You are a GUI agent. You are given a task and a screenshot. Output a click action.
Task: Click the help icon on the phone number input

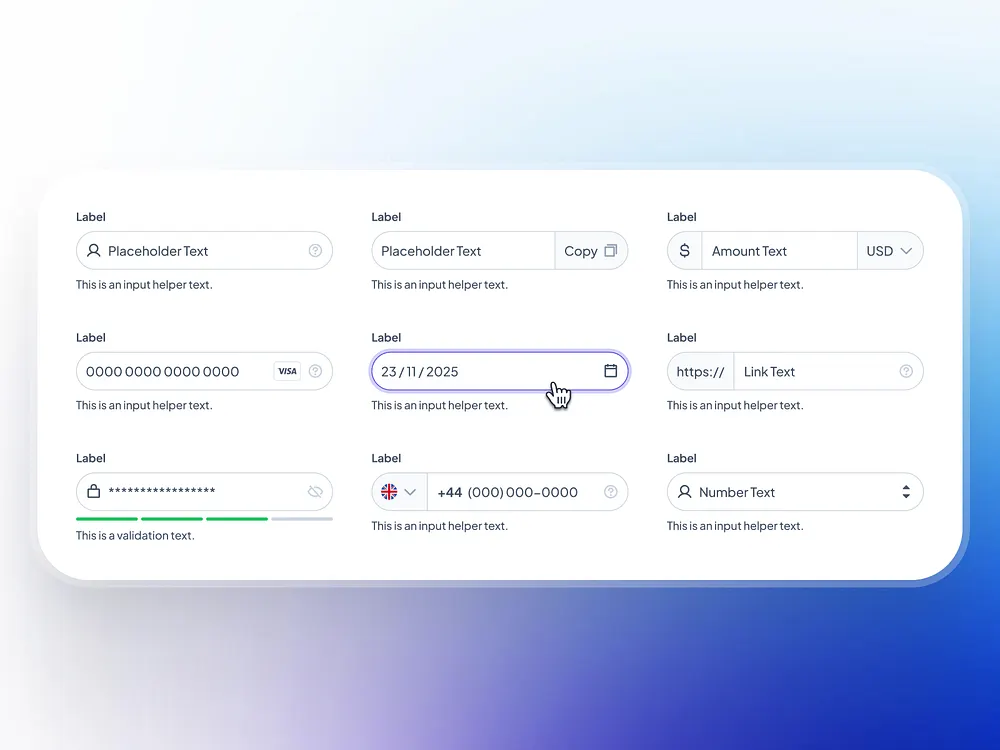[x=610, y=492]
